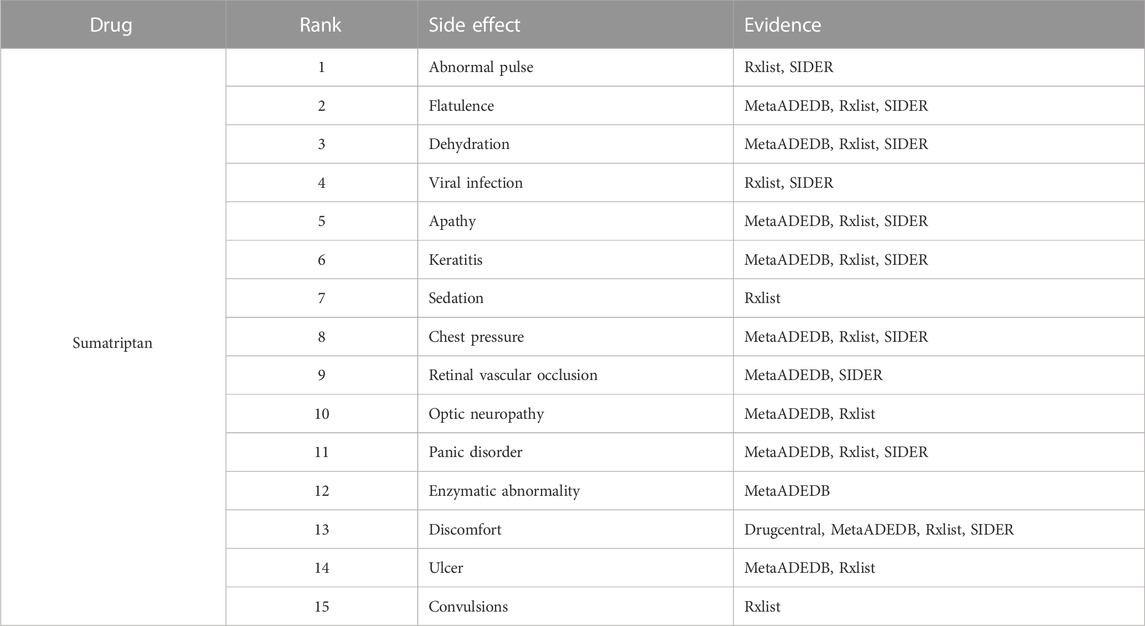Select the Convulsions row entry
Viewport: 1145px width, 626px height.
[468, 606]
